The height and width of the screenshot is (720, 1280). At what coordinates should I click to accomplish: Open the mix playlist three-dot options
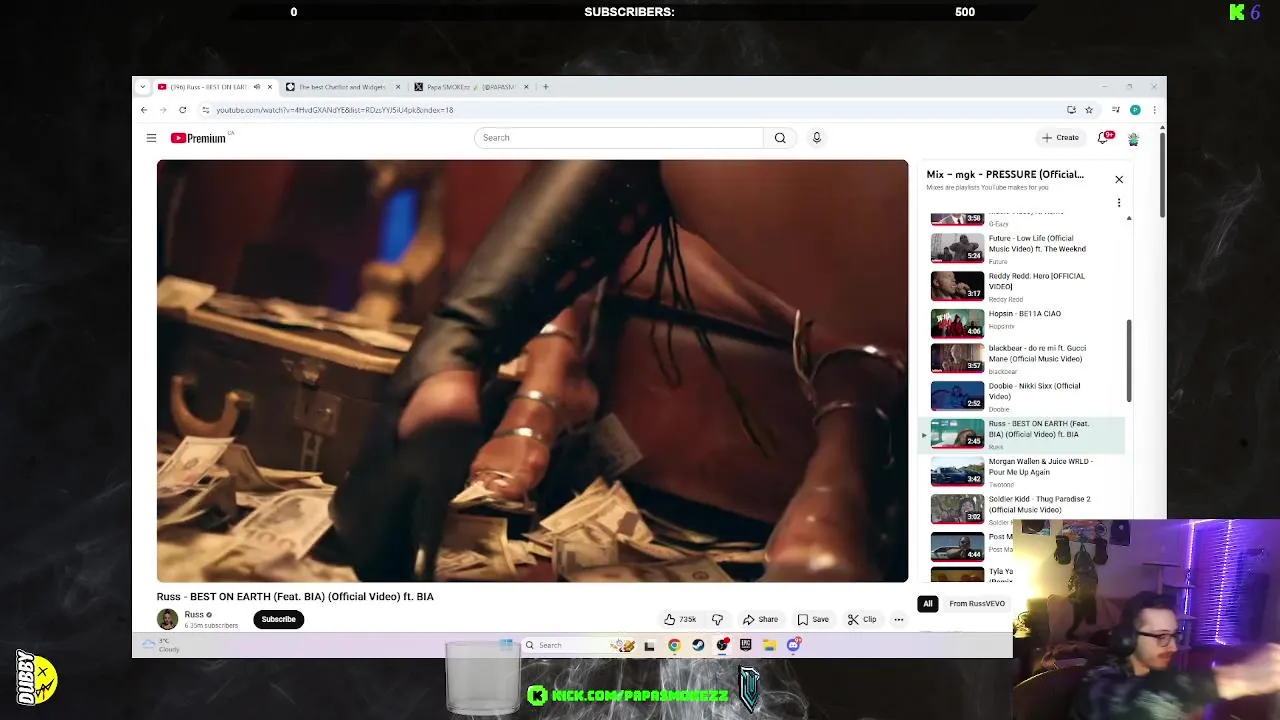[x=1119, y=202]
